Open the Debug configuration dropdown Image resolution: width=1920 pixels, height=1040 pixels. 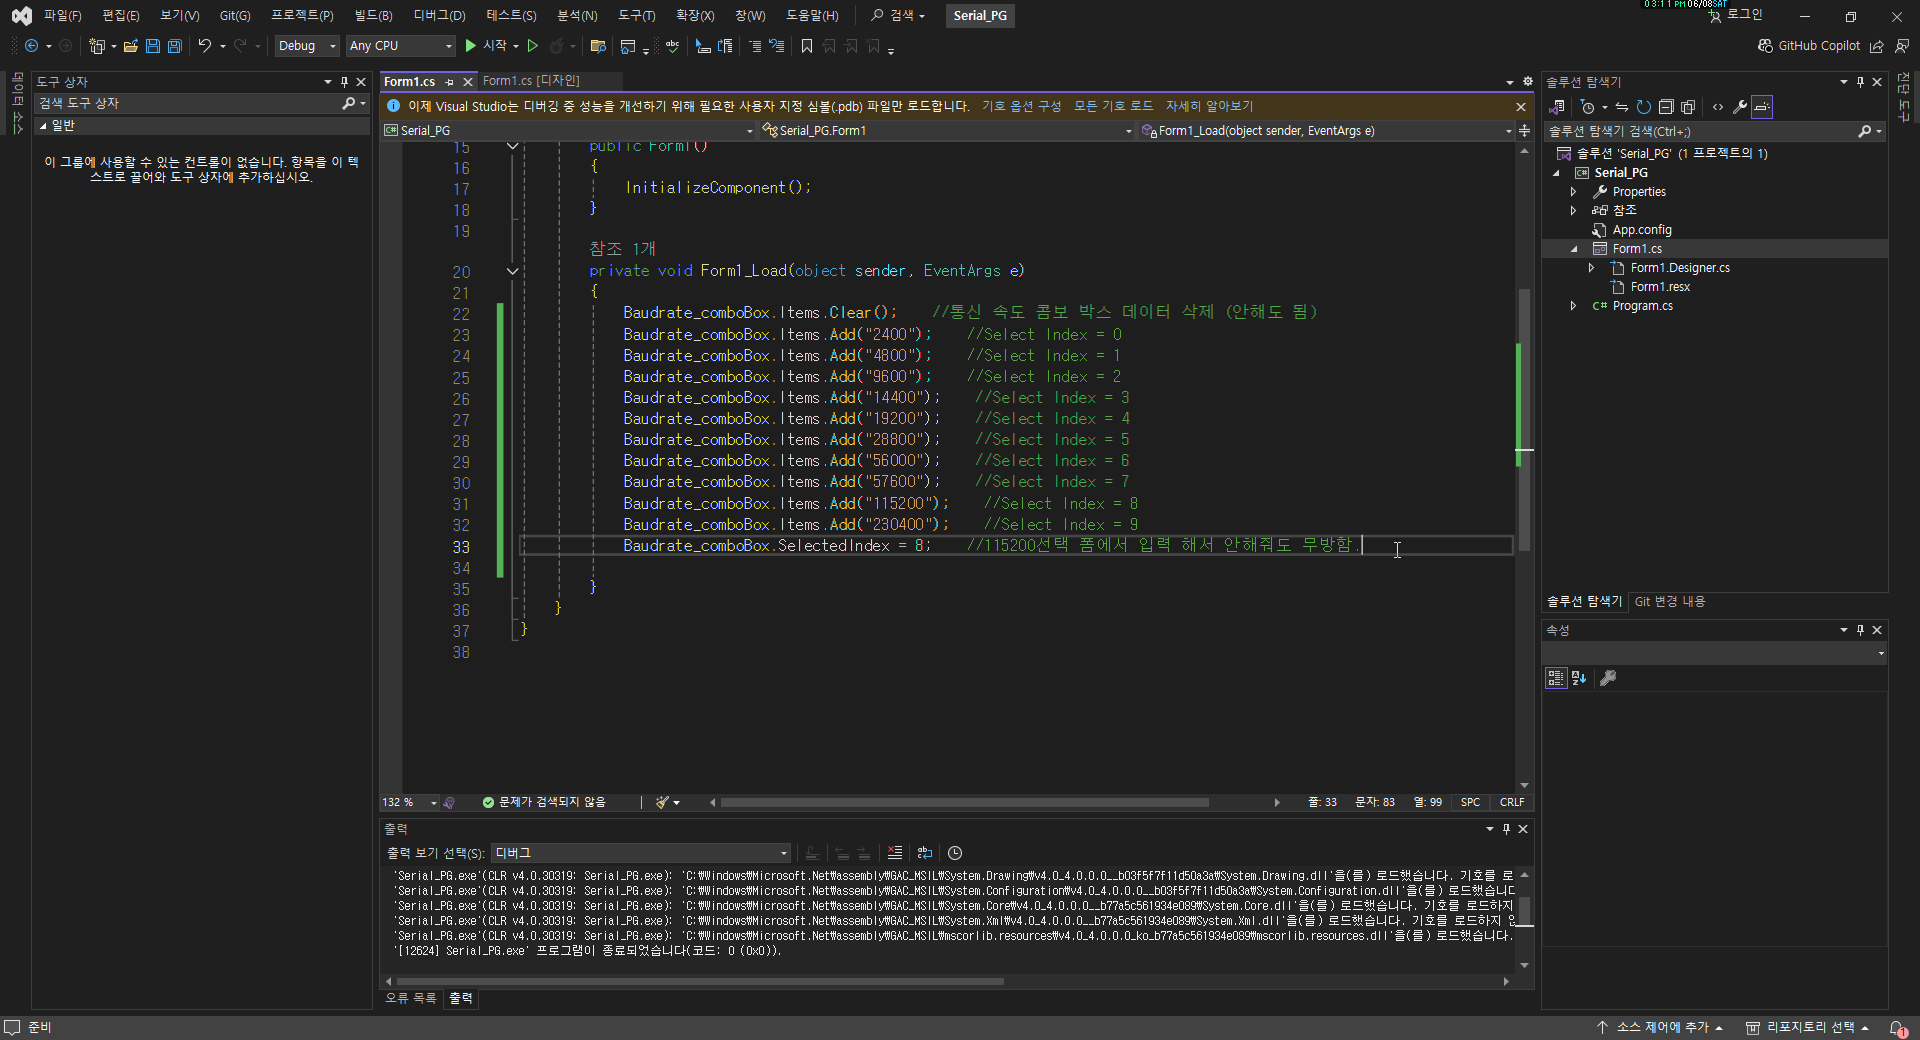point(307,46)
